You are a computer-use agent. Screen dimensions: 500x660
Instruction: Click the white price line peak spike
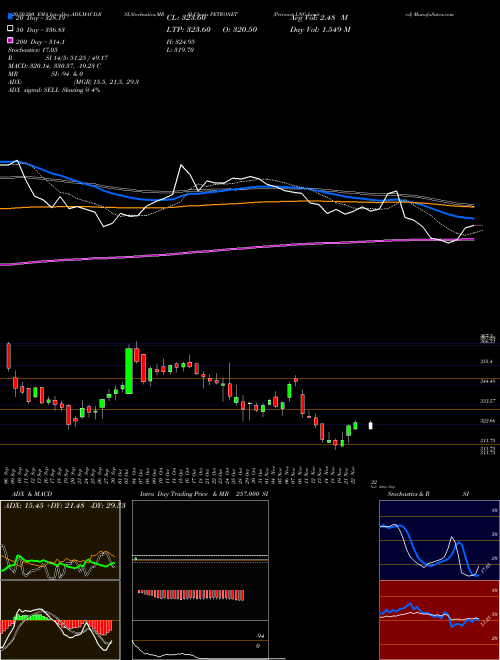click(181, 165)
